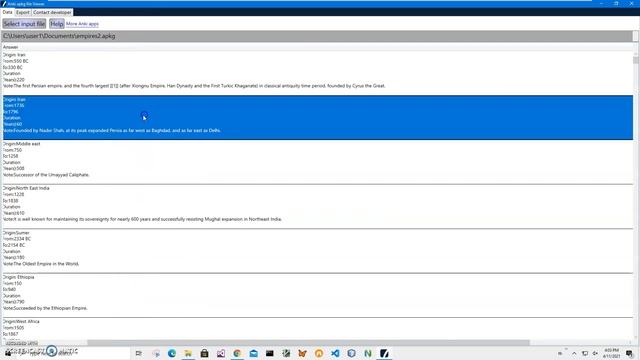Select the North East India card
The image size is (640, 360).
(x=318, y=207)
